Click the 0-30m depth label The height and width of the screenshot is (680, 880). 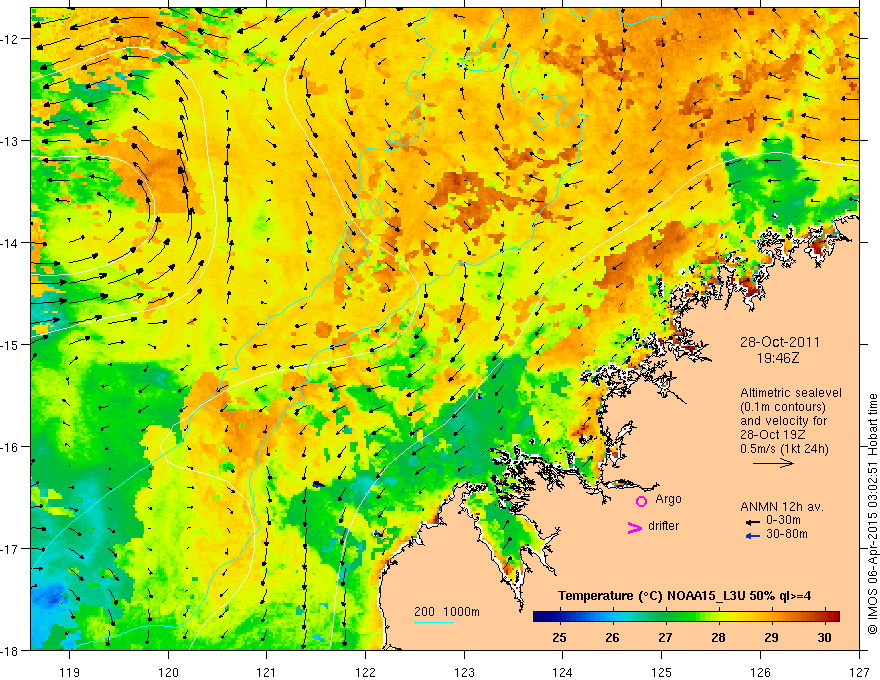783,520
